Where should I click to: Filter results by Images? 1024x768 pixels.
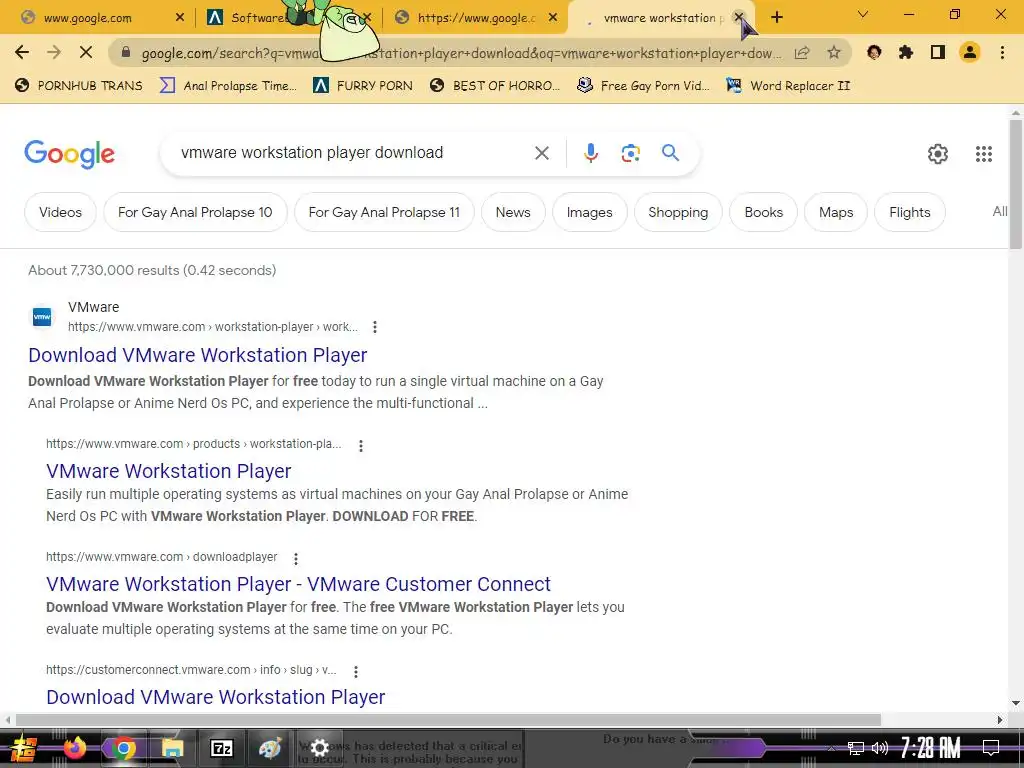pos(590,212)
